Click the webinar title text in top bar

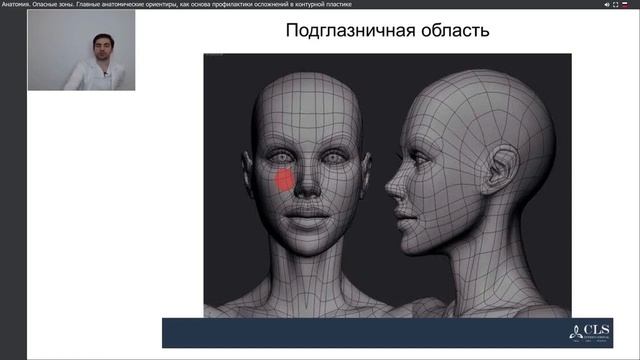pyautogui.click(x=176, y=4)
